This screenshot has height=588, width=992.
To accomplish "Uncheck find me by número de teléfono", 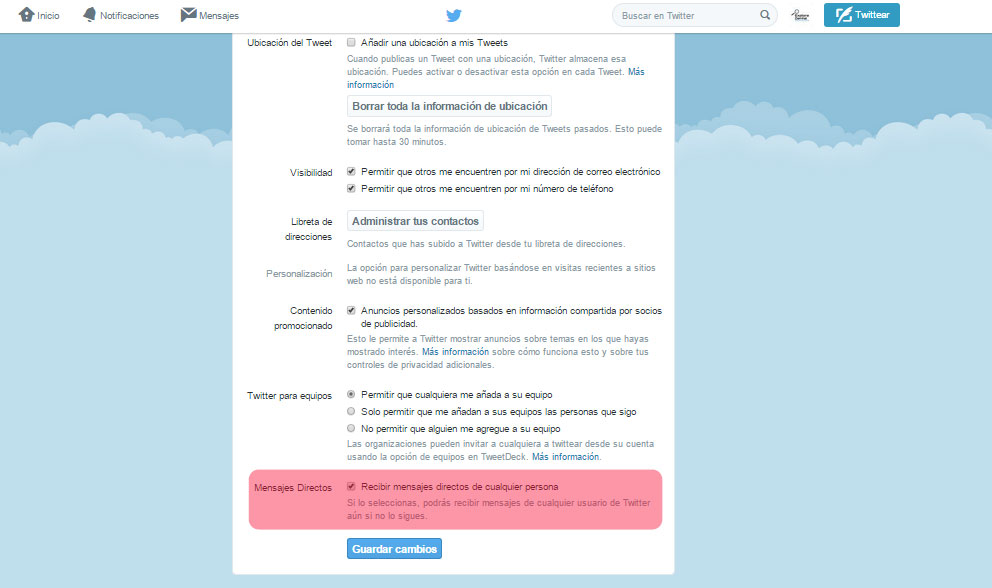I will [351, 189].
